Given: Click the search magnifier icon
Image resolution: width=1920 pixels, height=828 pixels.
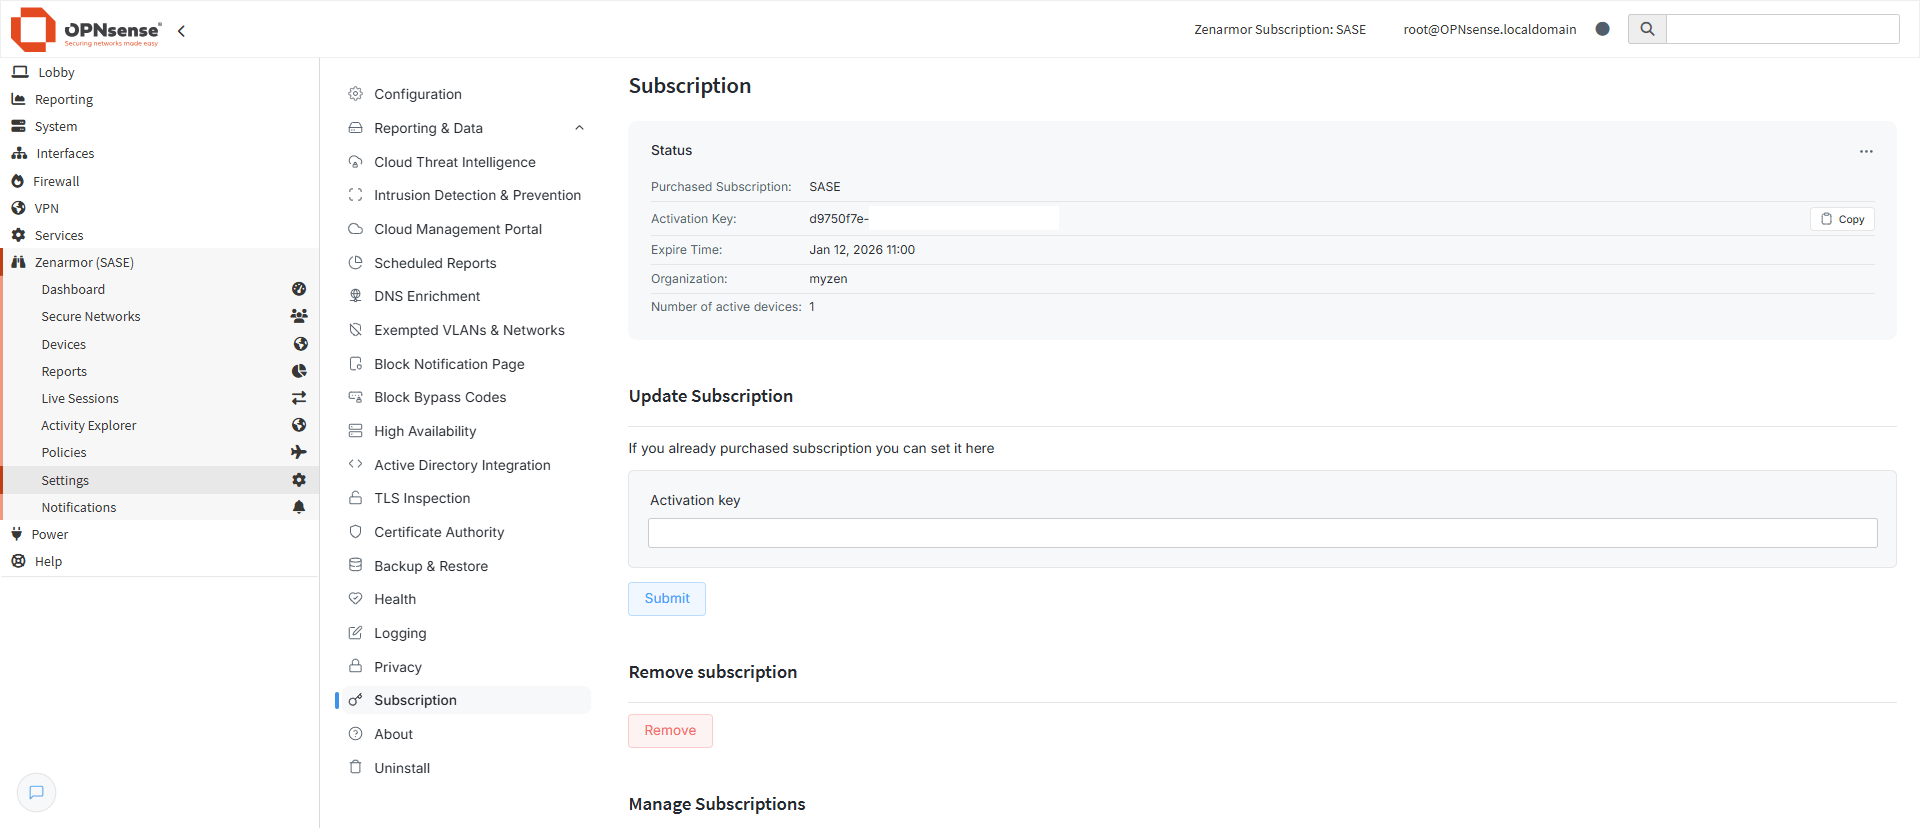Looking at the screenshot, I should [1647, 29].
